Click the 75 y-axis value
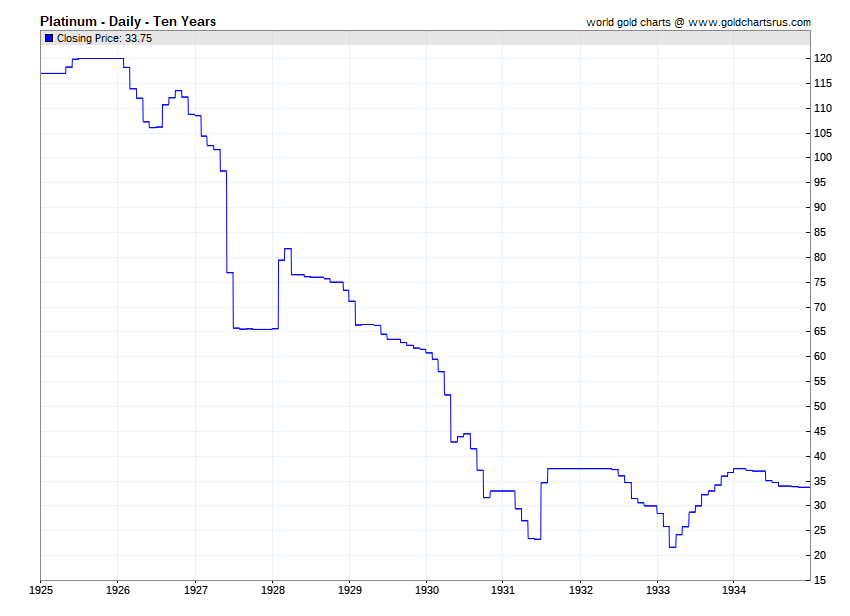 pos(820,283)
